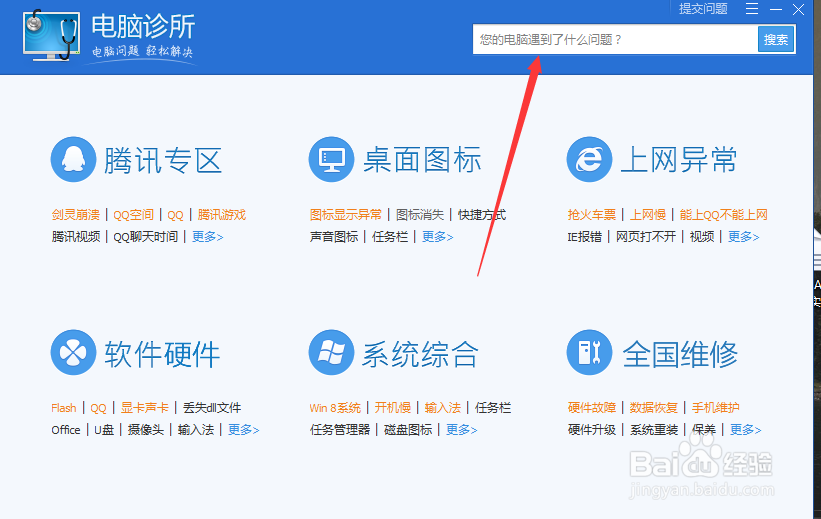821x519 pixels.
Task: Click the 系统综合 heading text
Action: (420, 354)
